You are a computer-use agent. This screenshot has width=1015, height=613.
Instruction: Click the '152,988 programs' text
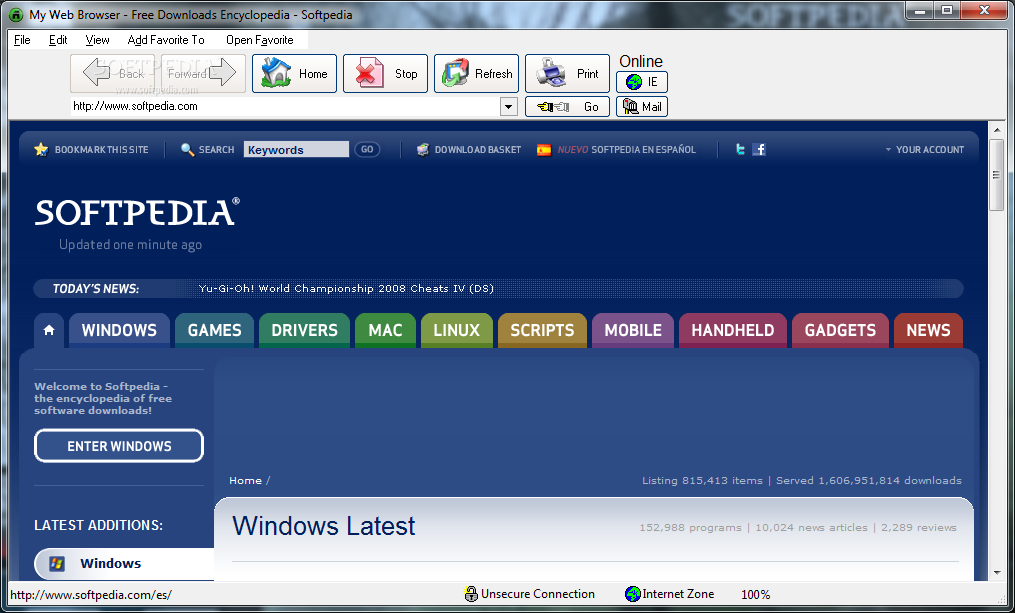point(691,528)
